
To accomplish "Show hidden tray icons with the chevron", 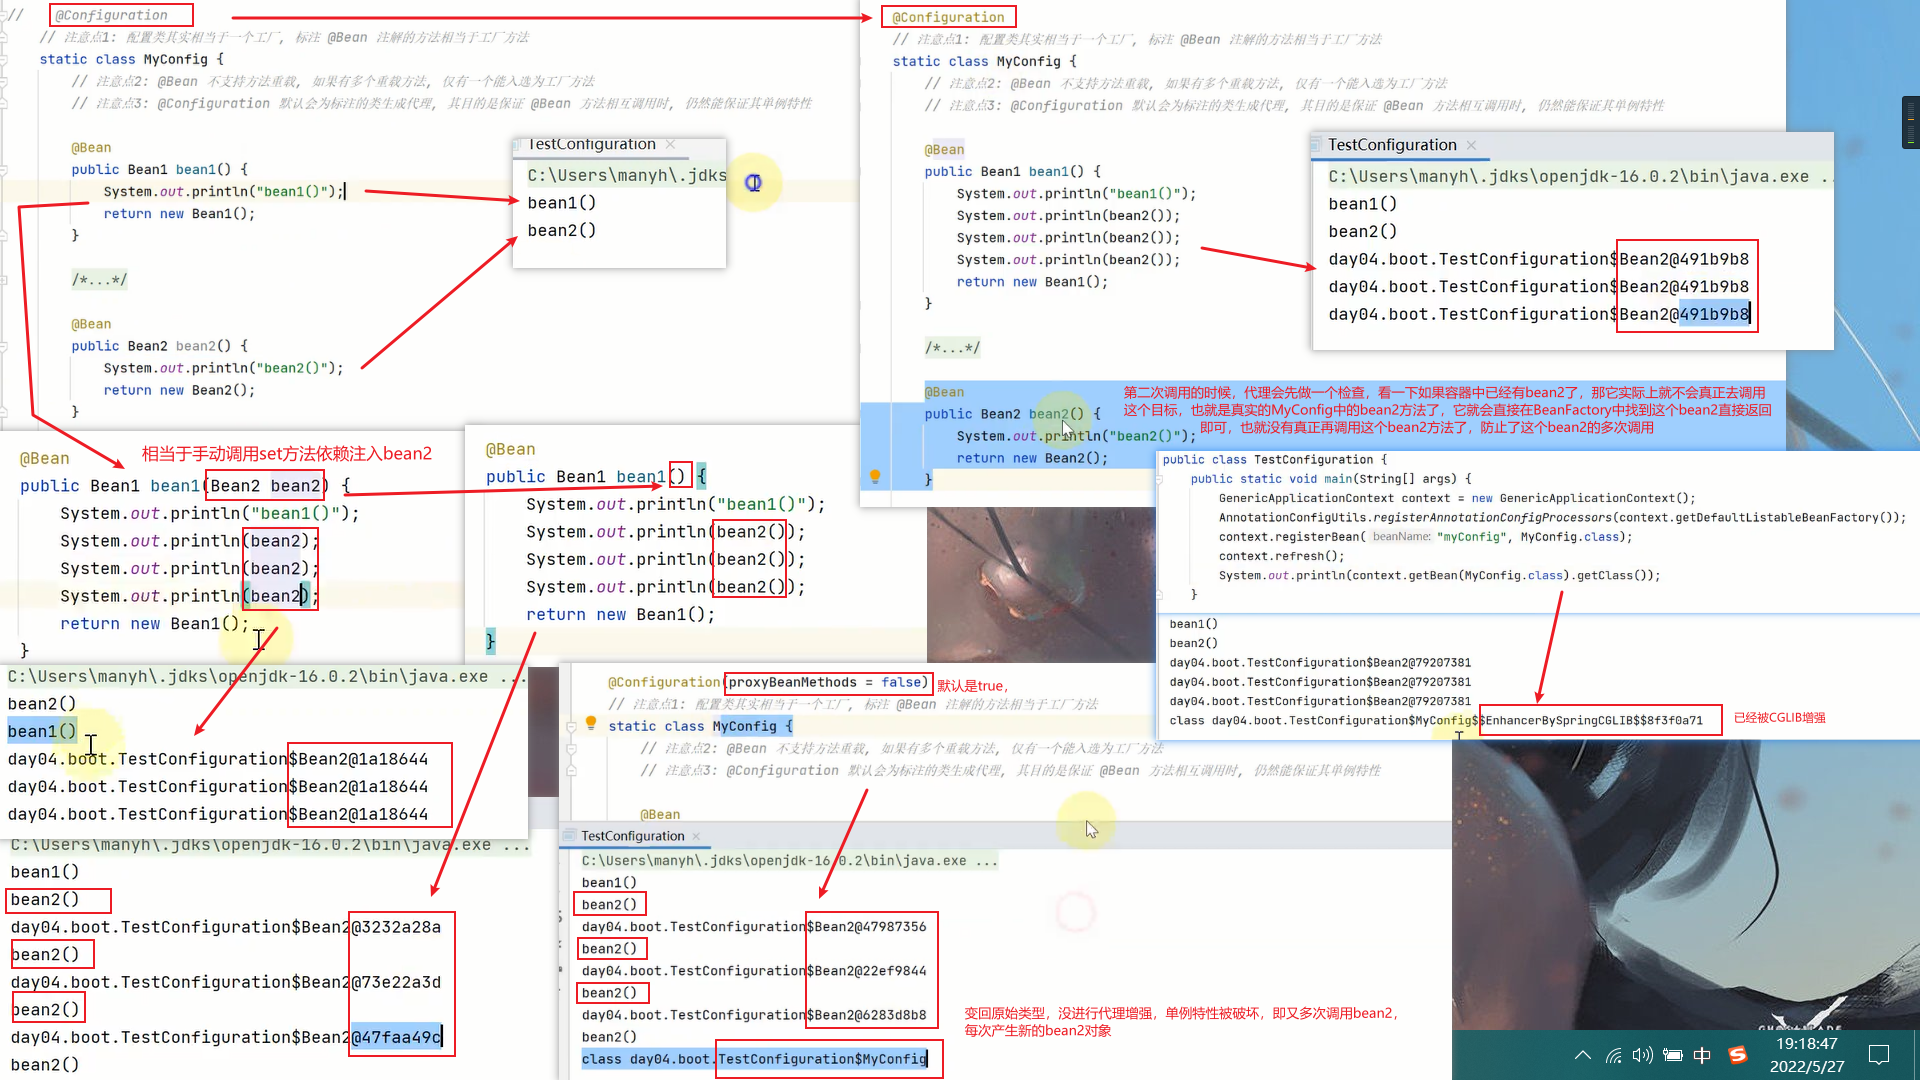I will [1582, 1055].
